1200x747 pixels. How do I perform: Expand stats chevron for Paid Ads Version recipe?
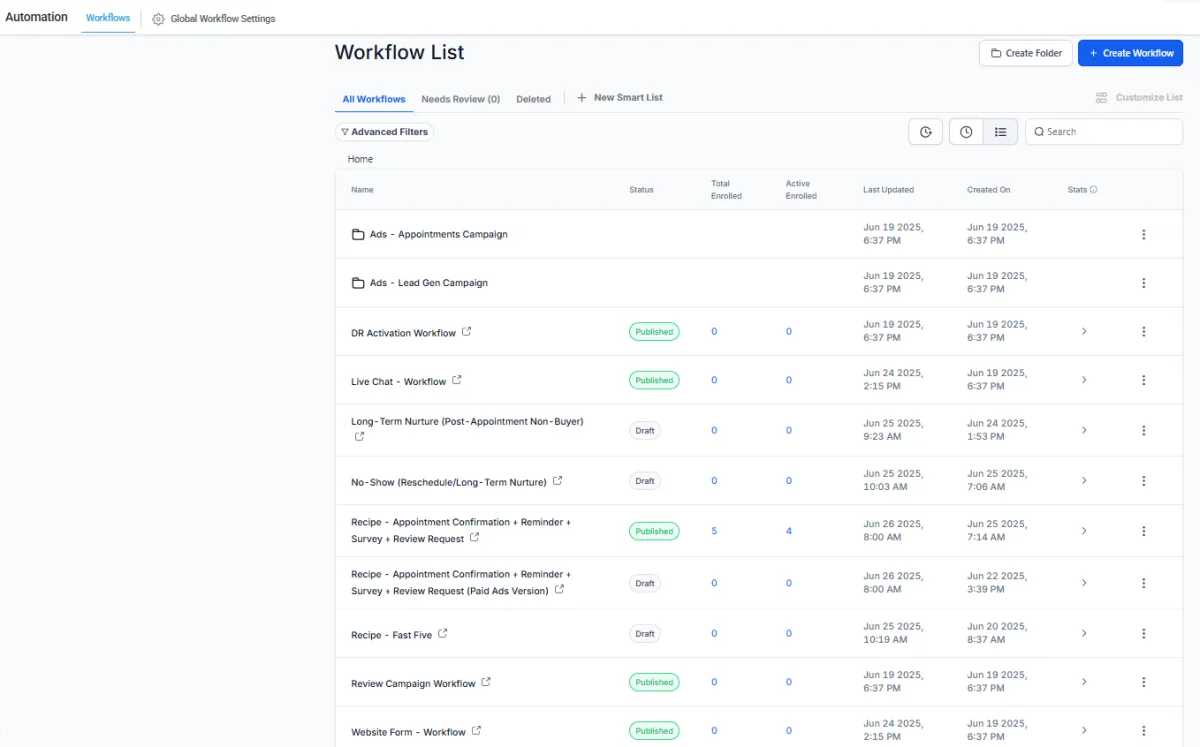(1084, 583)
